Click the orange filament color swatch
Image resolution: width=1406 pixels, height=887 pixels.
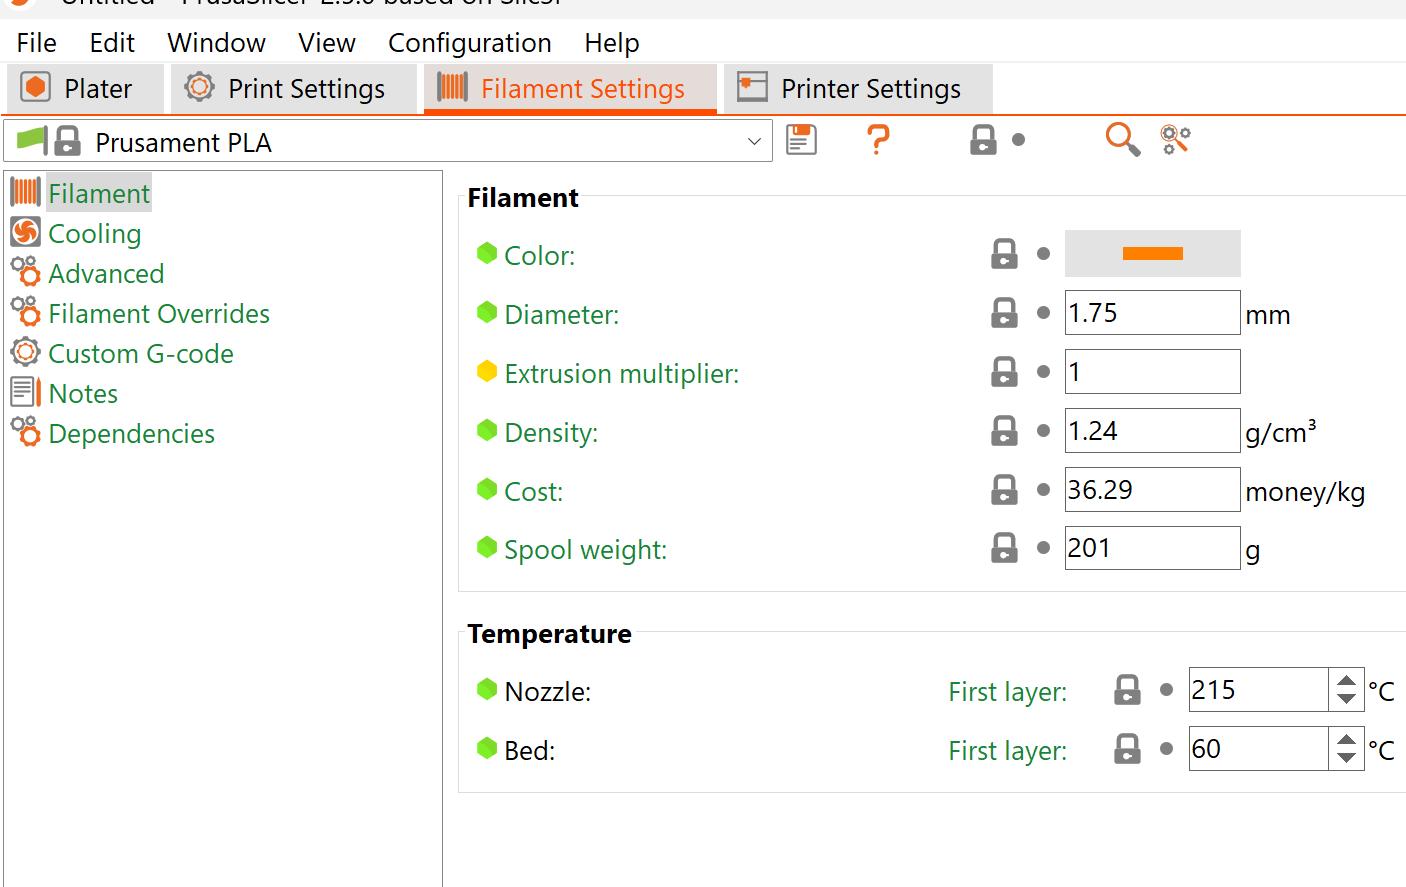1152,254
